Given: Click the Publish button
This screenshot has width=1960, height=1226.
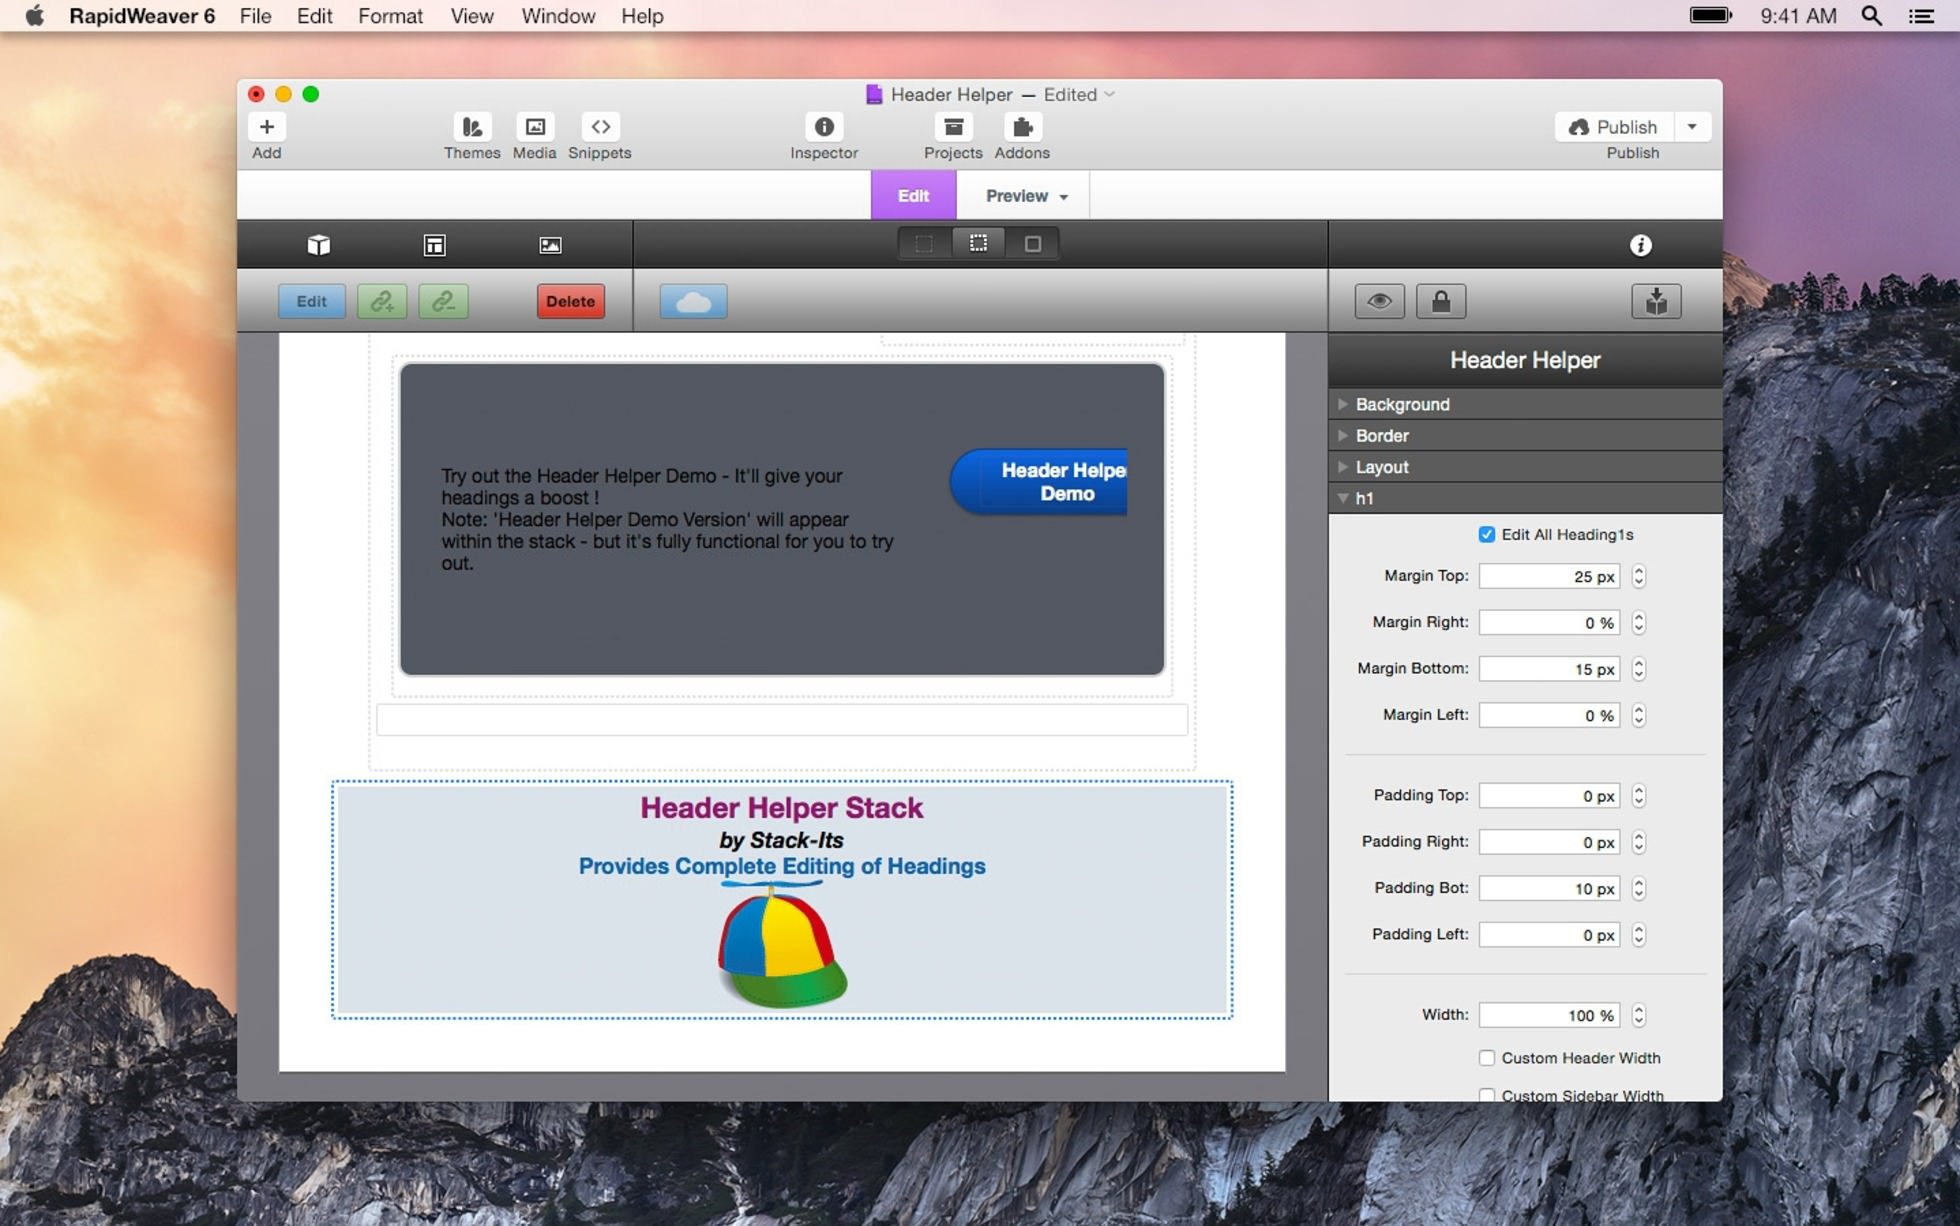Looking at the screenshot, I should click(x=1614, y=127).
